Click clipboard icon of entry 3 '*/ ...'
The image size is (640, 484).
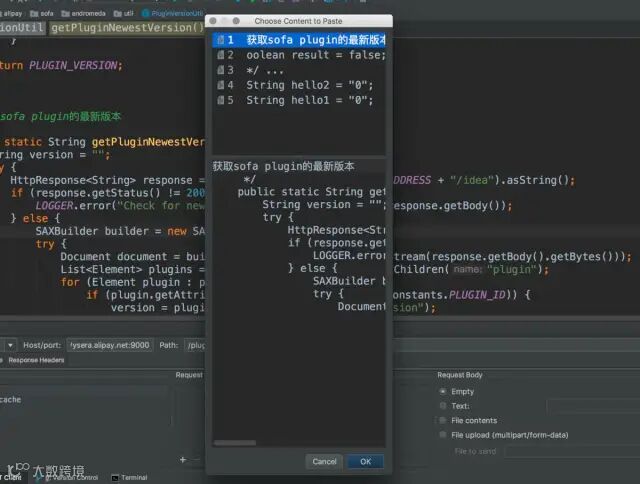[x=220, y=70]
